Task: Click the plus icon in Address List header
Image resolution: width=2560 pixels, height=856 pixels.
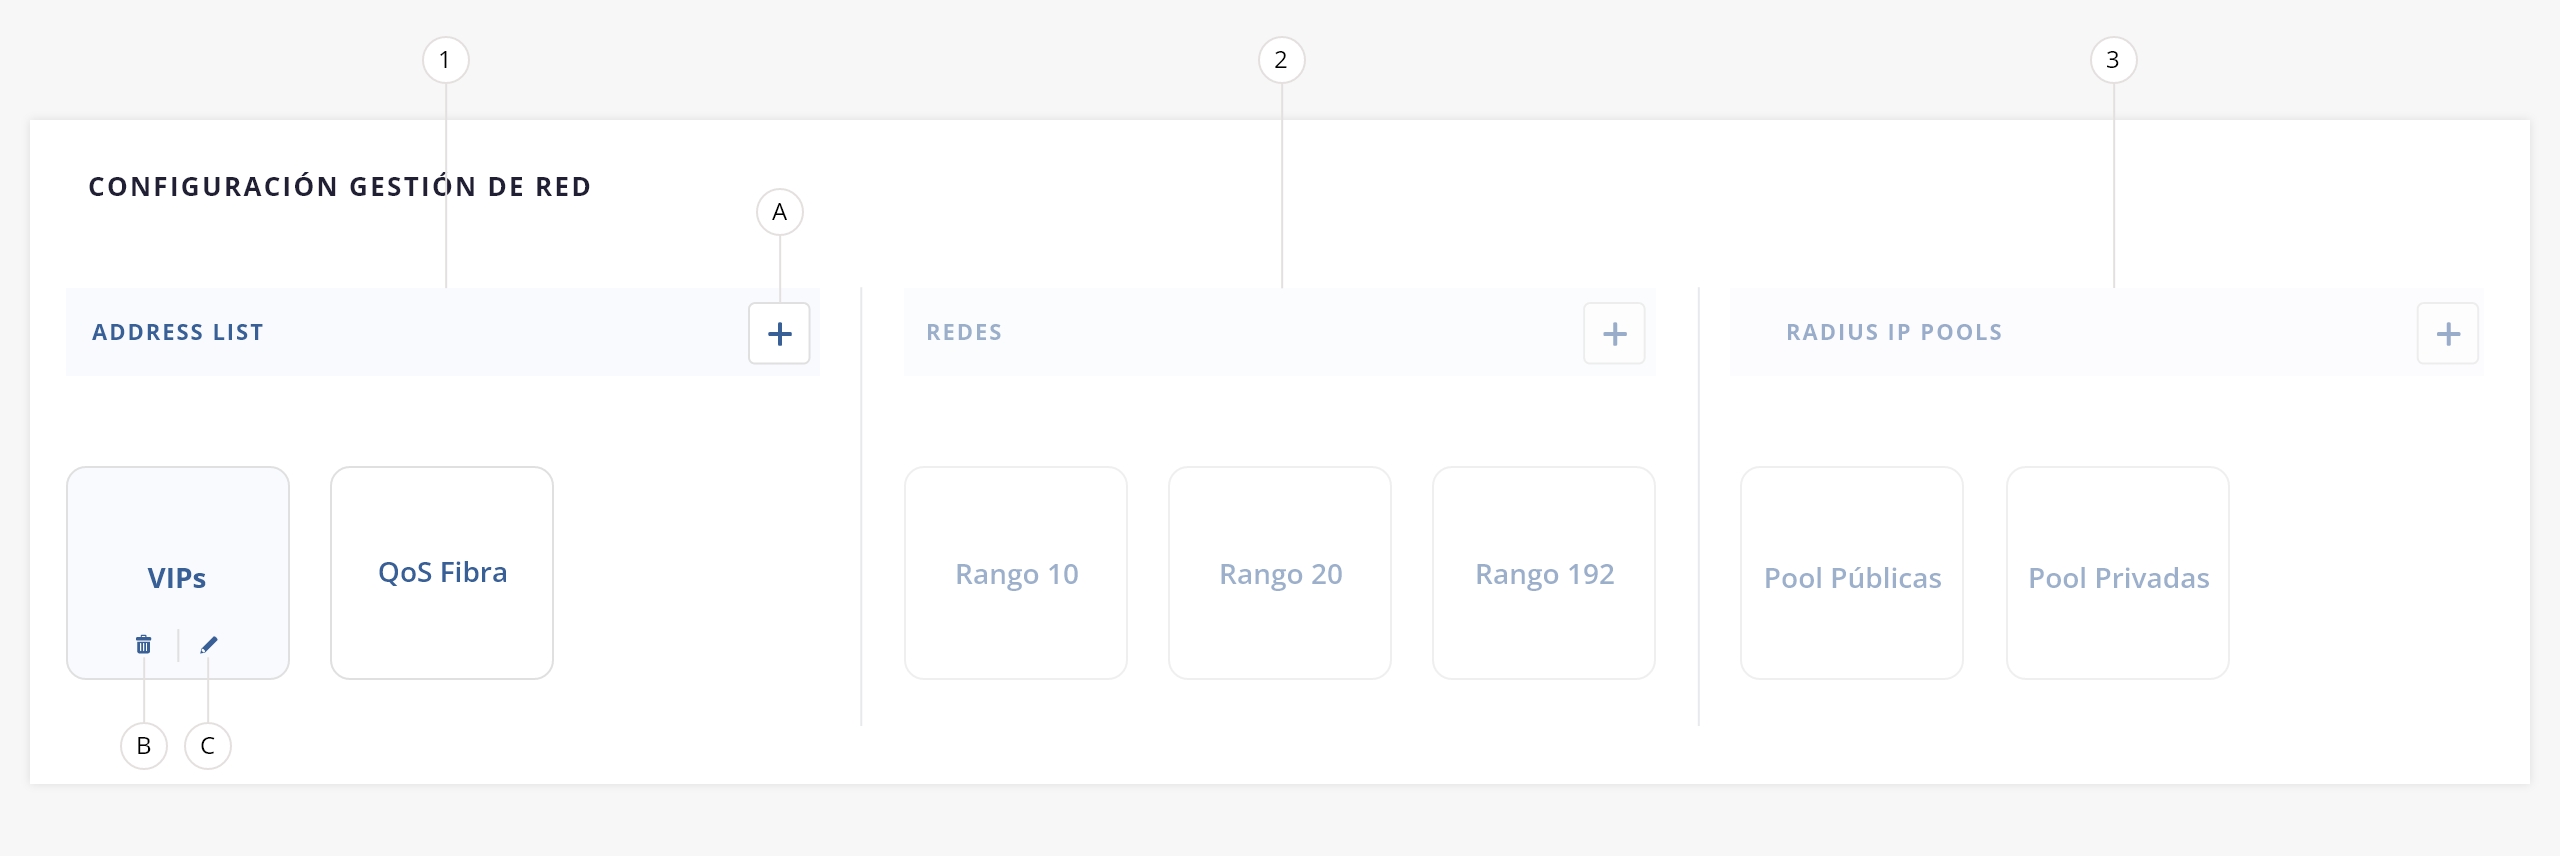Action: pos(779,334)
